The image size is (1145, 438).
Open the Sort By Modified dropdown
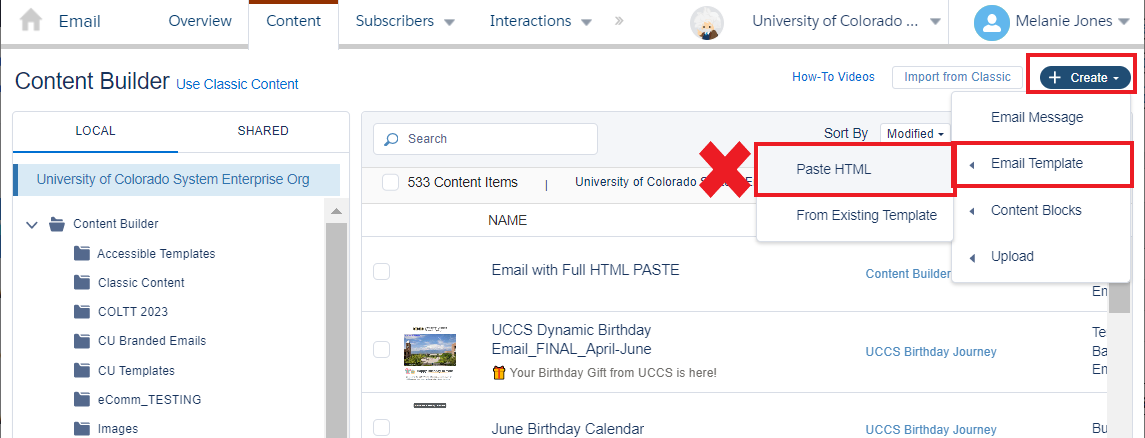(x=914, y=134)
